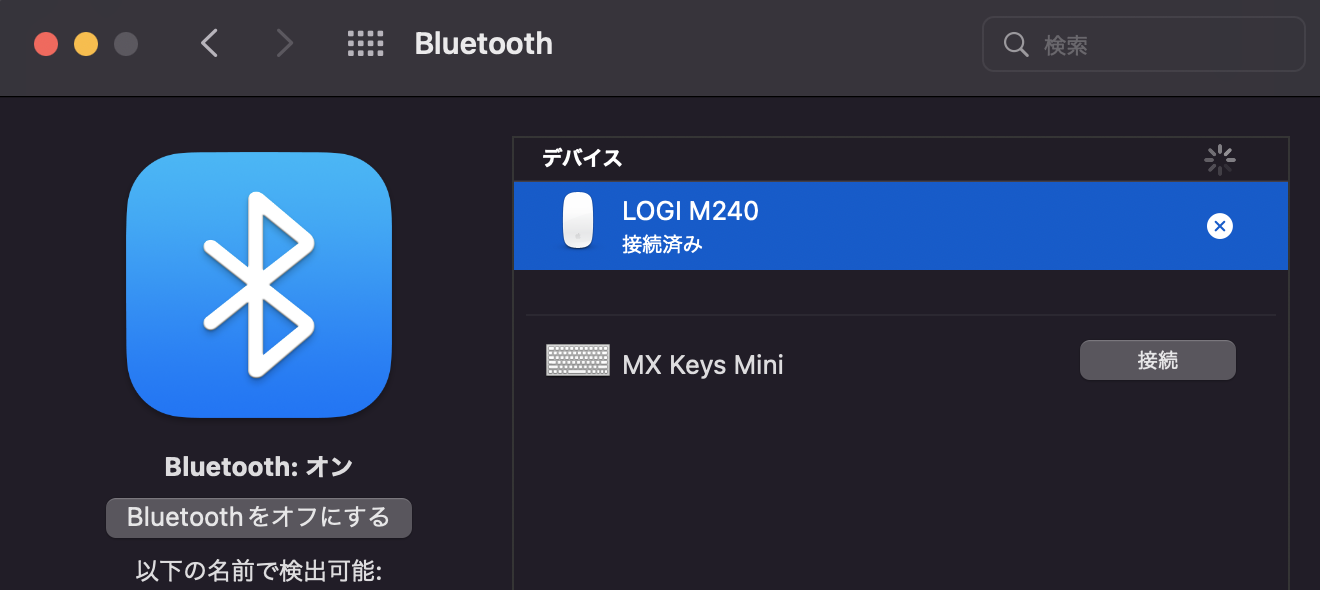The width and height of the screenshot is (1320, 590).
Task: Click the Bluetooth window title
Action: [483, 44]
